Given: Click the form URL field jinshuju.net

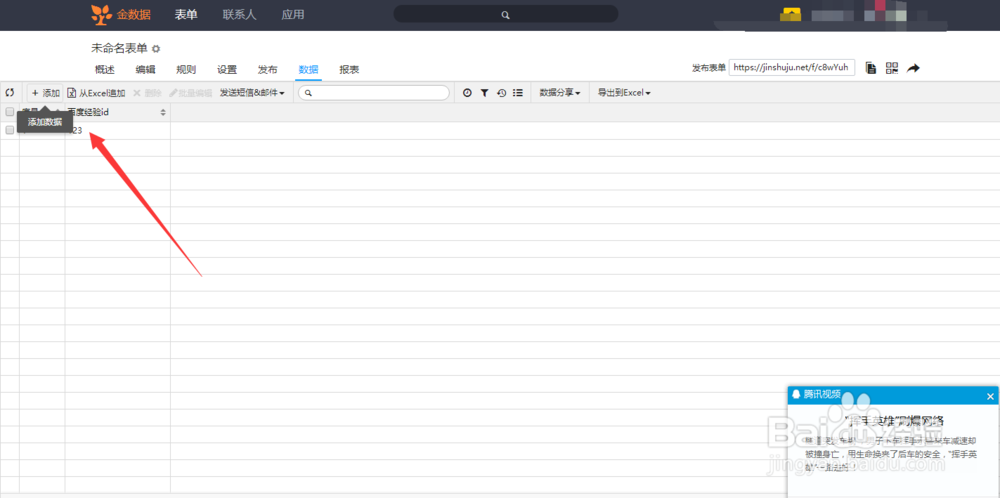Looking at the screenshot, I should [x=791, y=68].
